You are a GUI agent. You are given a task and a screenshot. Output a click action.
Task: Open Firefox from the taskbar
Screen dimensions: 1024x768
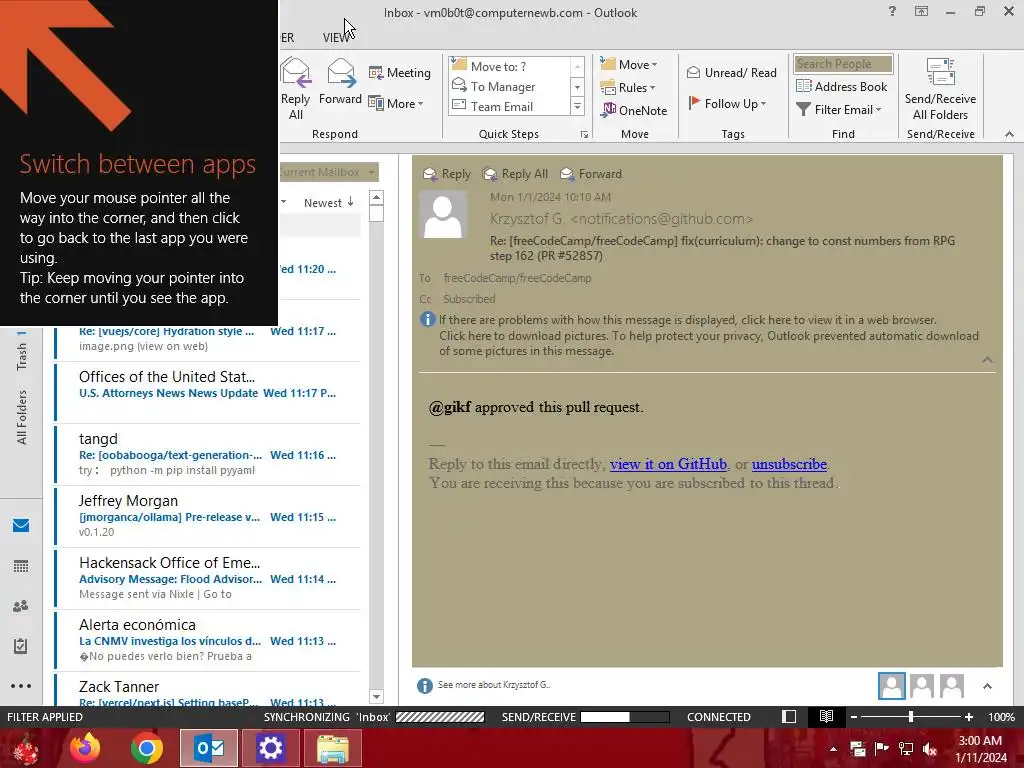[85, 748]
